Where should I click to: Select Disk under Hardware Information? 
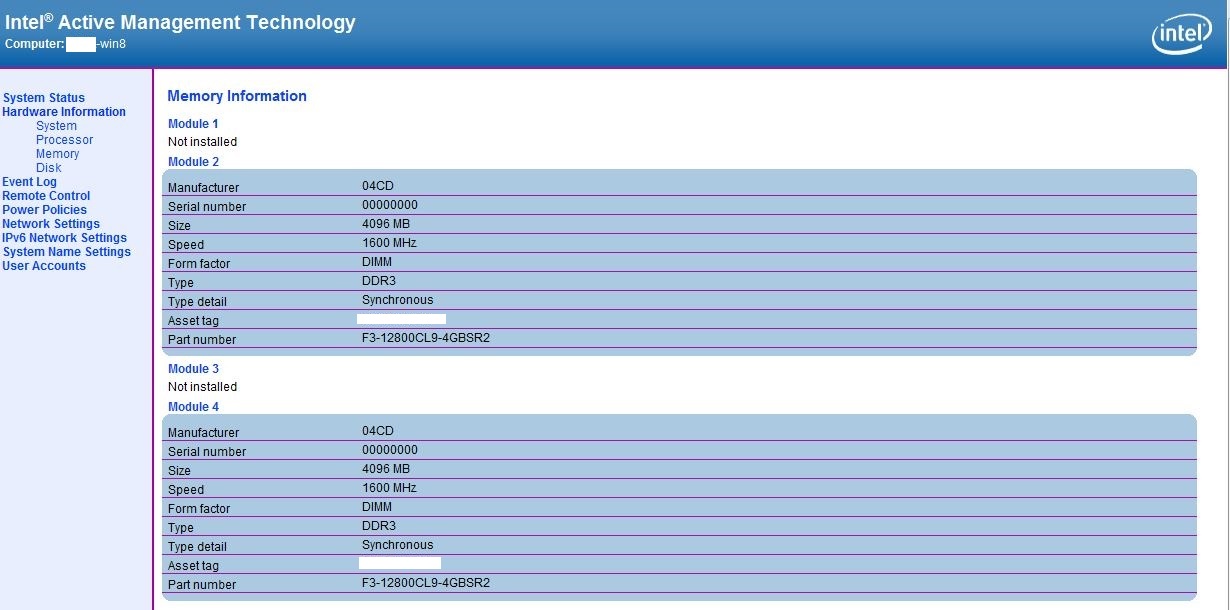[x=49, y=168]
